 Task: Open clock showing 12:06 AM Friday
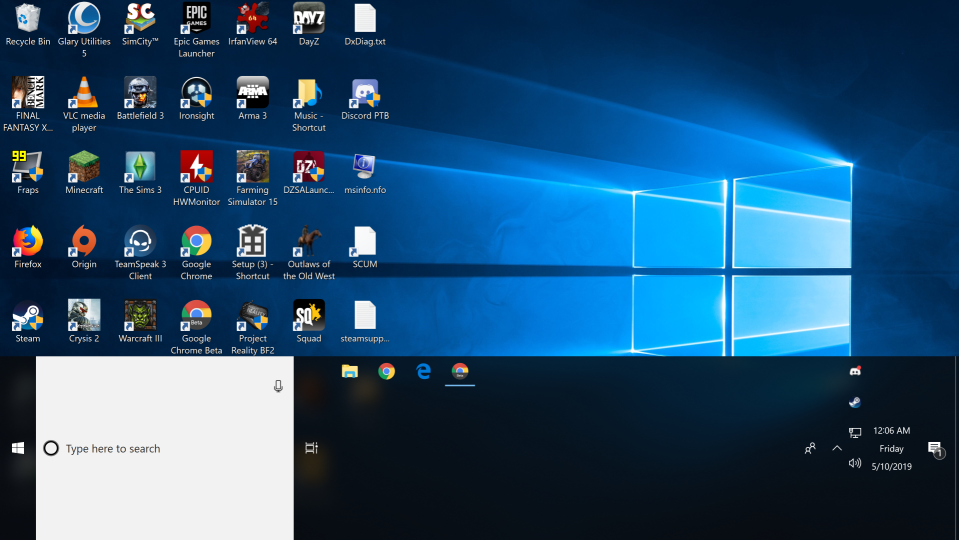coord(892,448)
